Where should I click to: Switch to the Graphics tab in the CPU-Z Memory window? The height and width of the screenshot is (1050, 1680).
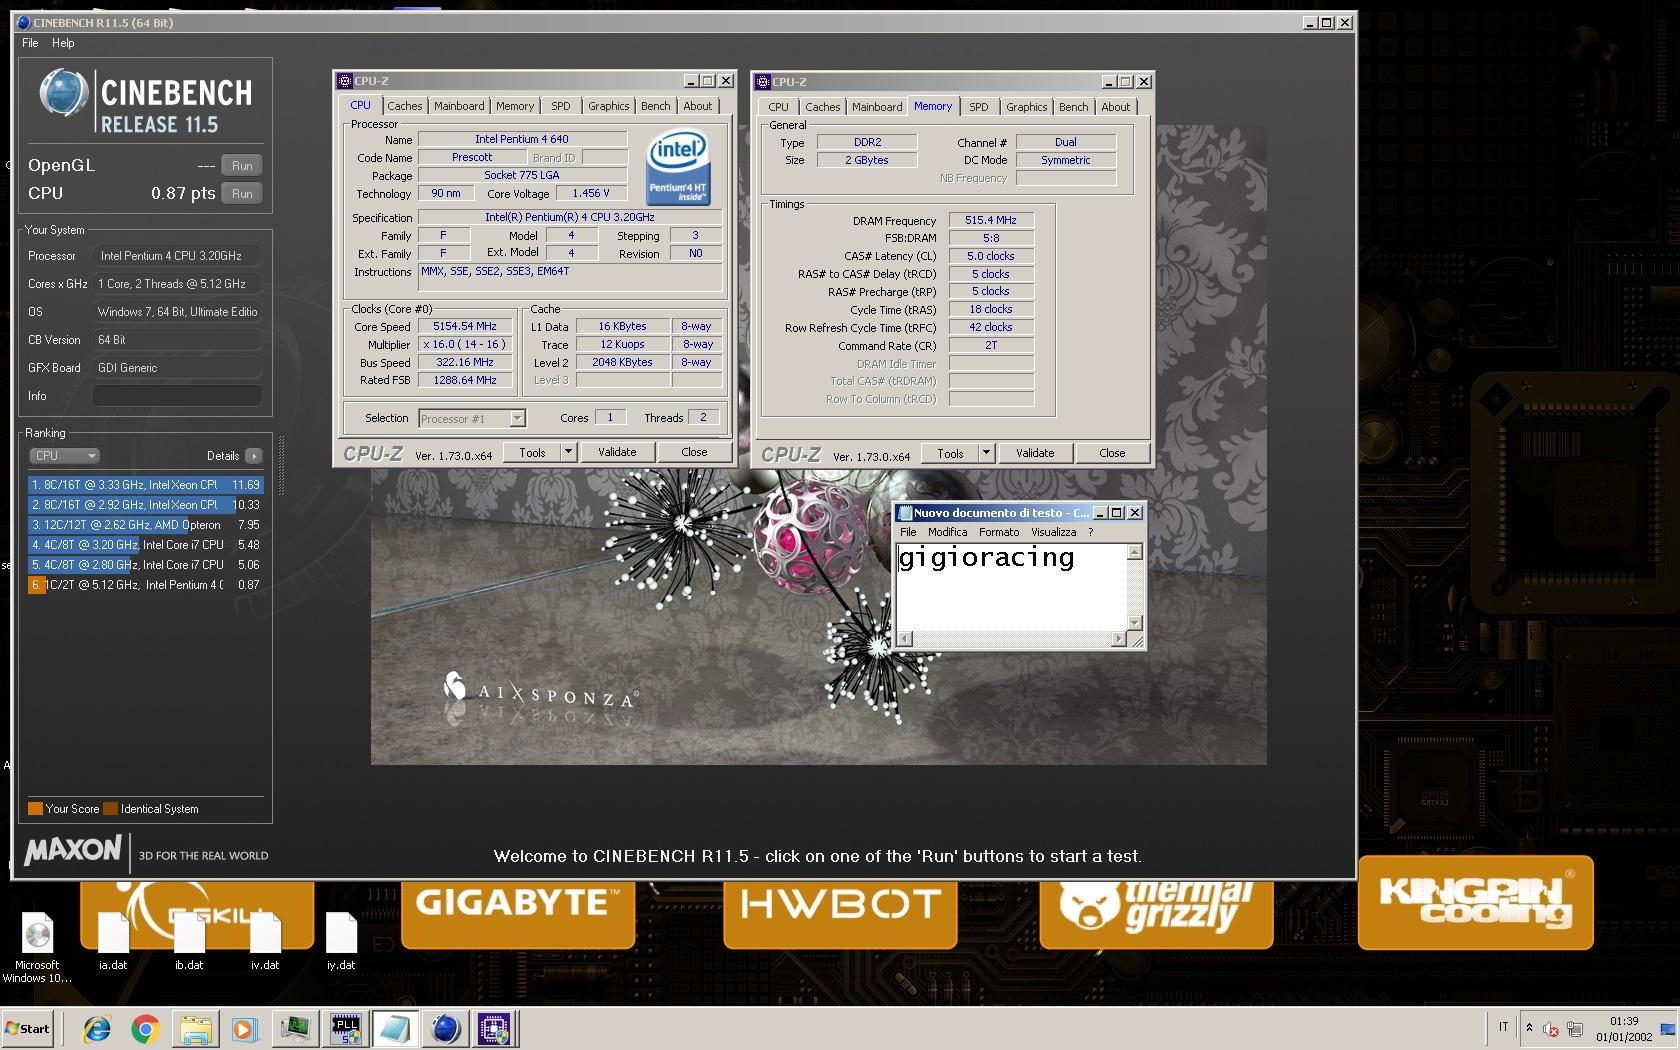(1027, 107)
